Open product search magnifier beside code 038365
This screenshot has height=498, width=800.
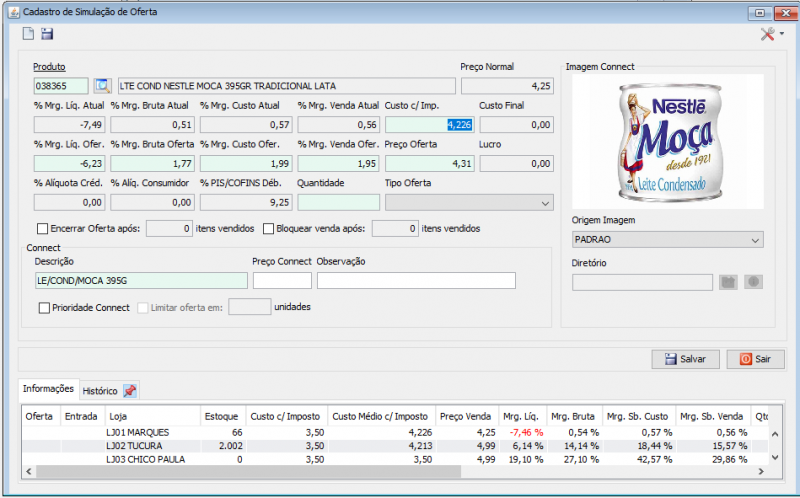click(x=103, y=86)
